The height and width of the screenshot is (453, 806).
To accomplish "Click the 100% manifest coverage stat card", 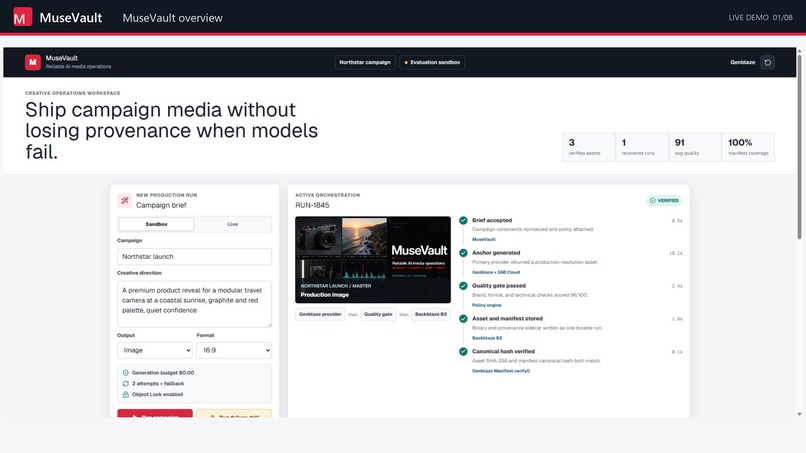I will [x=748, y=147].
